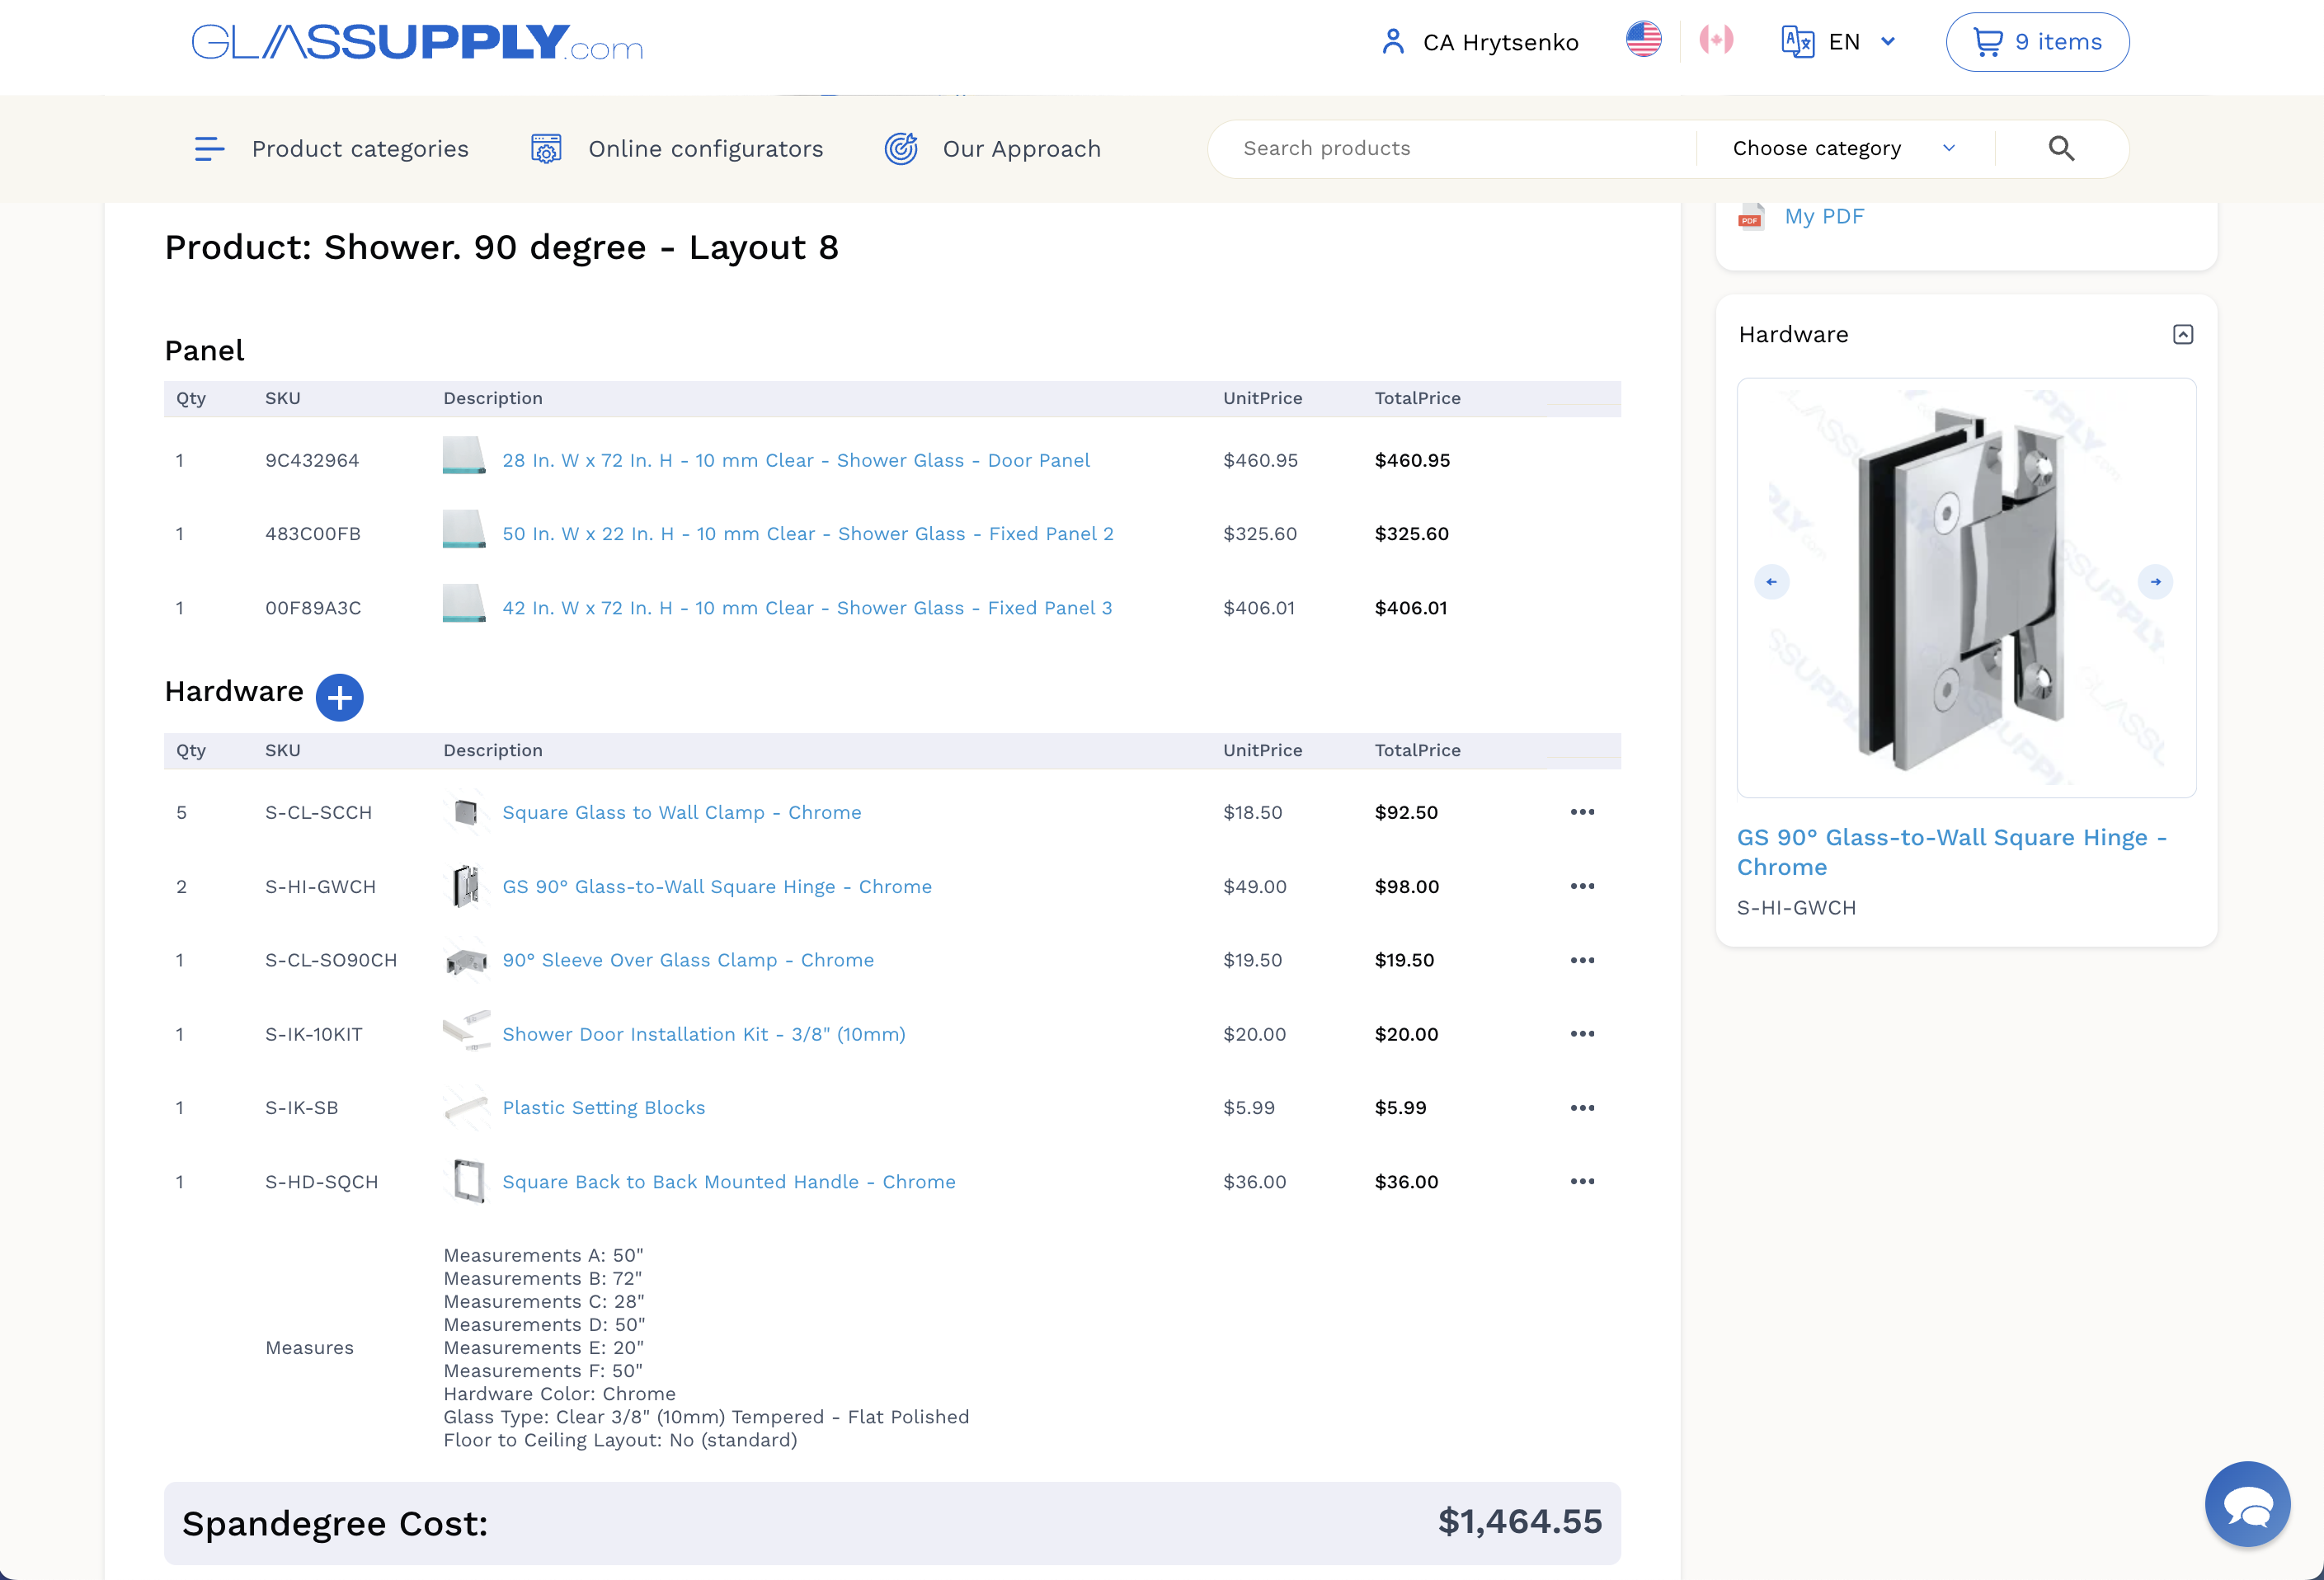The height and width of the screenshot is (1580, 2324).
Task: Open the 42 In. W Fixed Panel 3 link
Action: (x=806, y=608)
